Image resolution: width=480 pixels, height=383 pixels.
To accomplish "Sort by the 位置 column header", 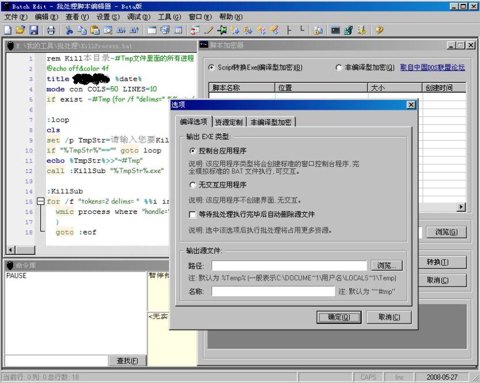I will pyautogui.click(x=321, y=88).
